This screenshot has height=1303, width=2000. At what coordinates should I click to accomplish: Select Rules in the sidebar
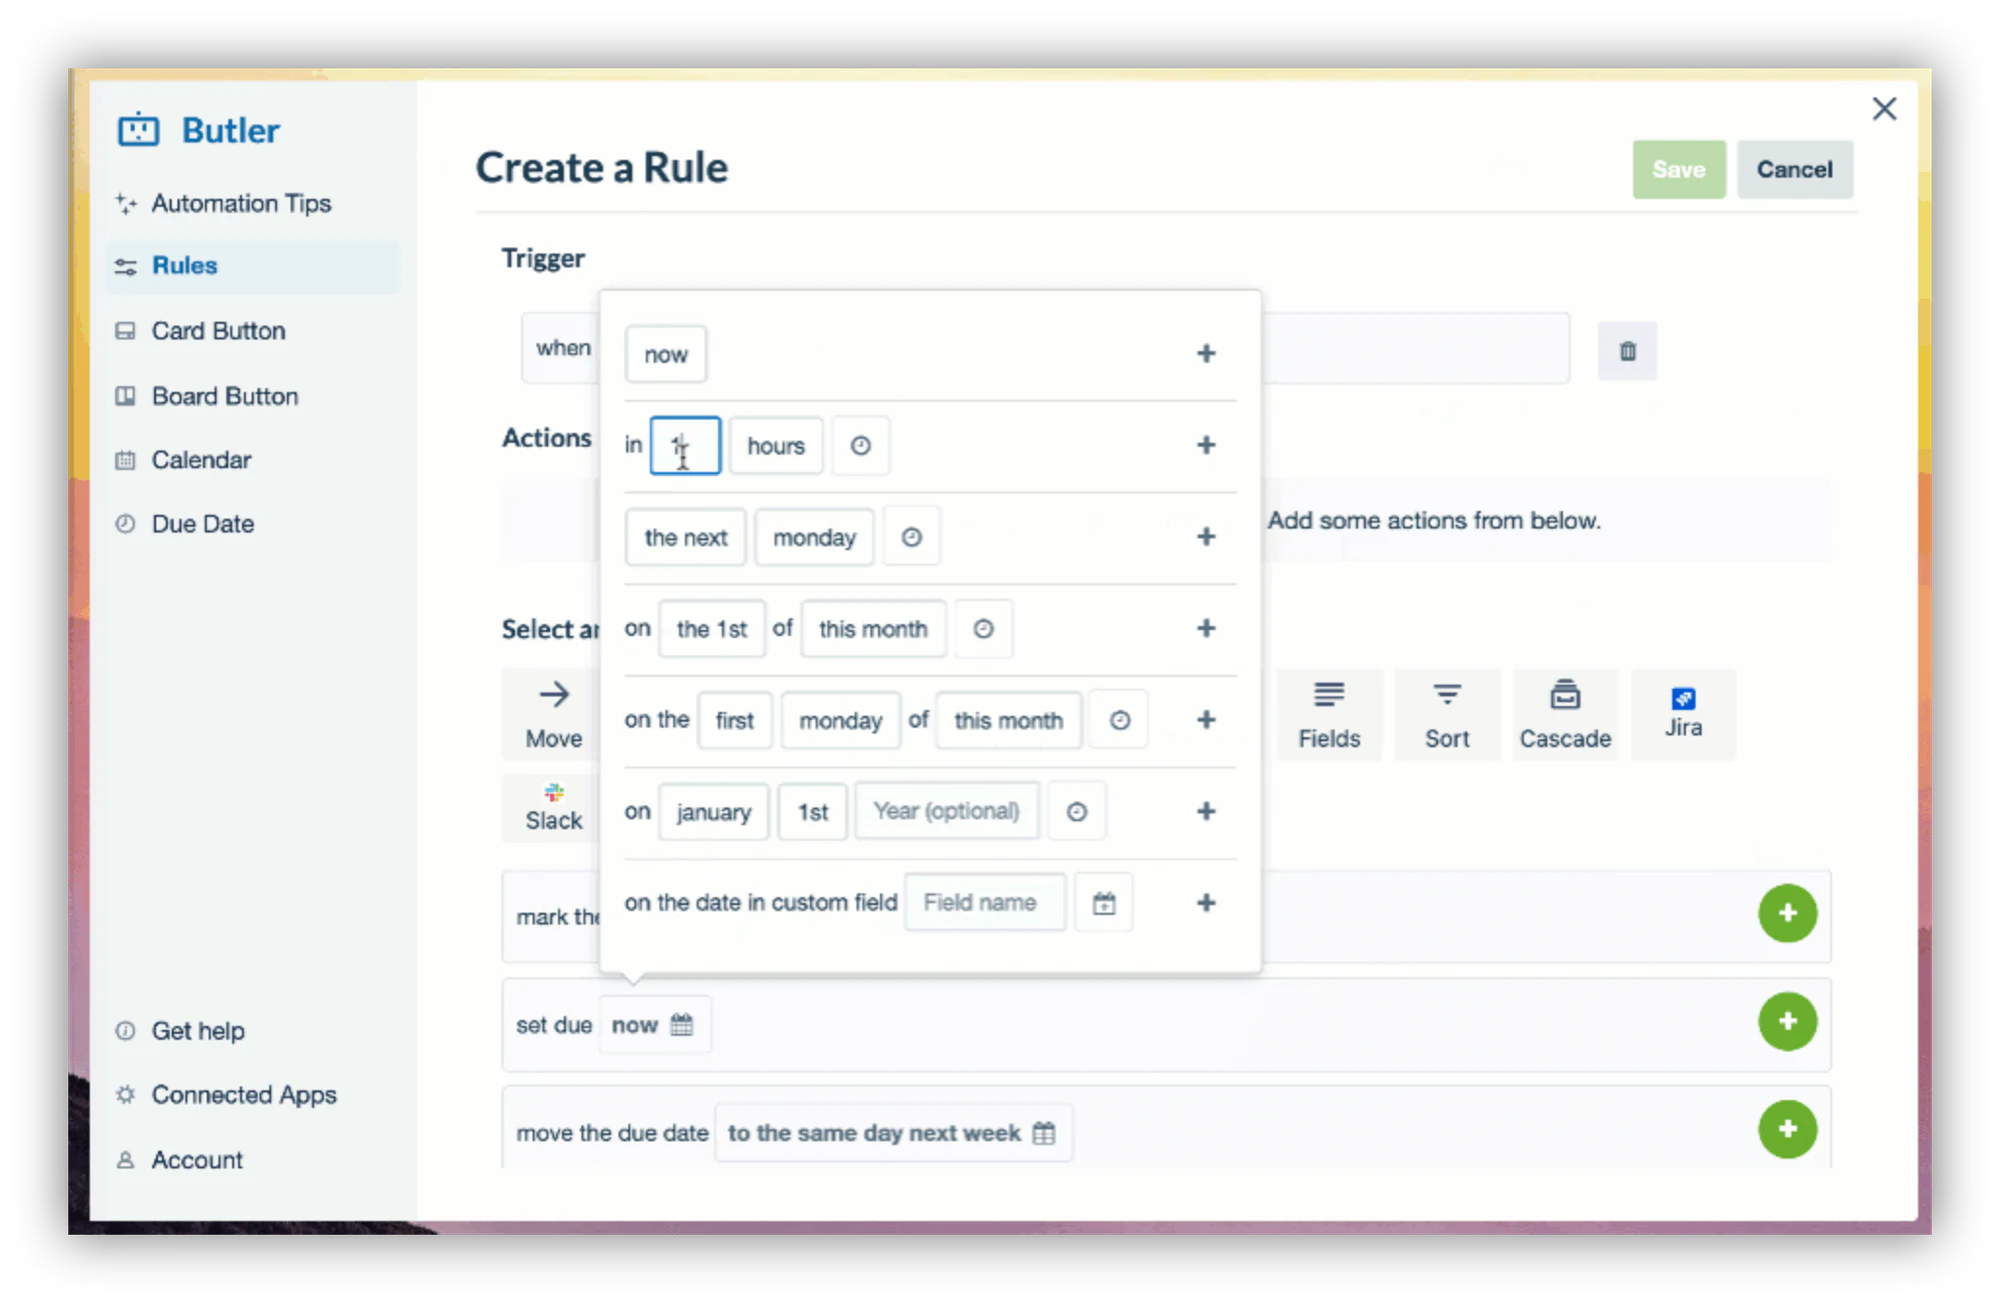[253, 266]
